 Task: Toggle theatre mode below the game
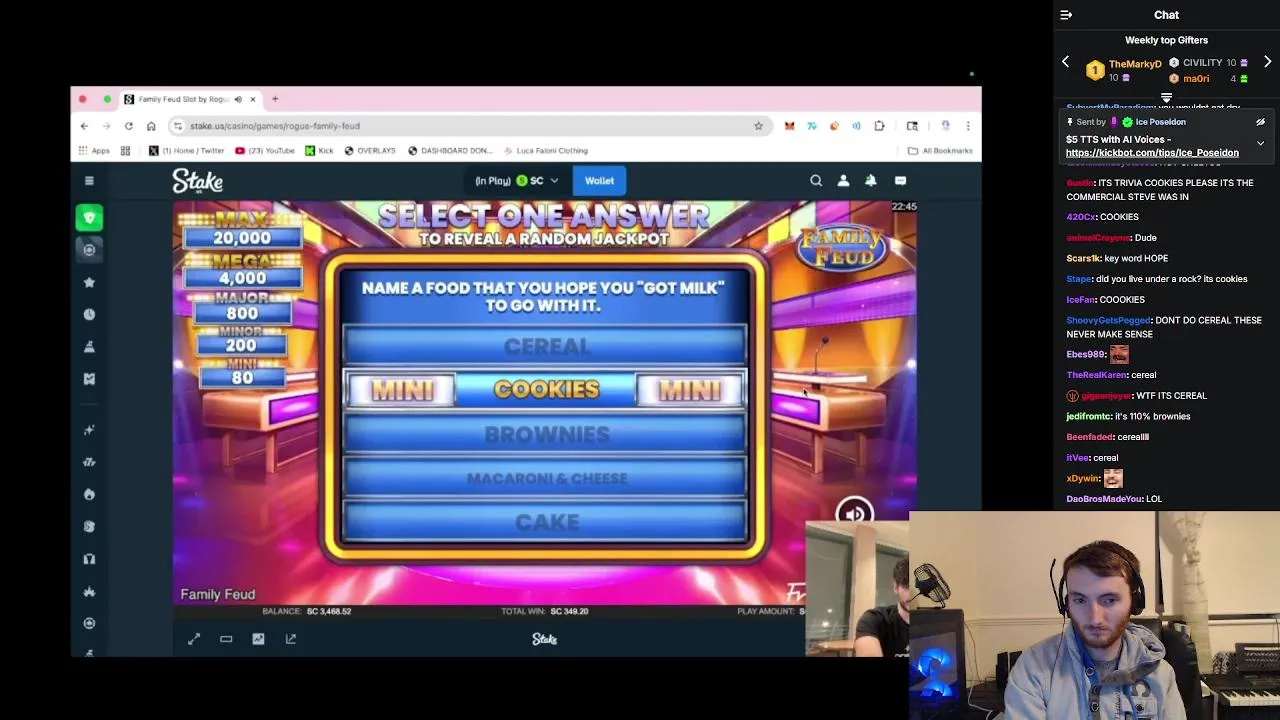pyautogui.click(x=226, y=639)
